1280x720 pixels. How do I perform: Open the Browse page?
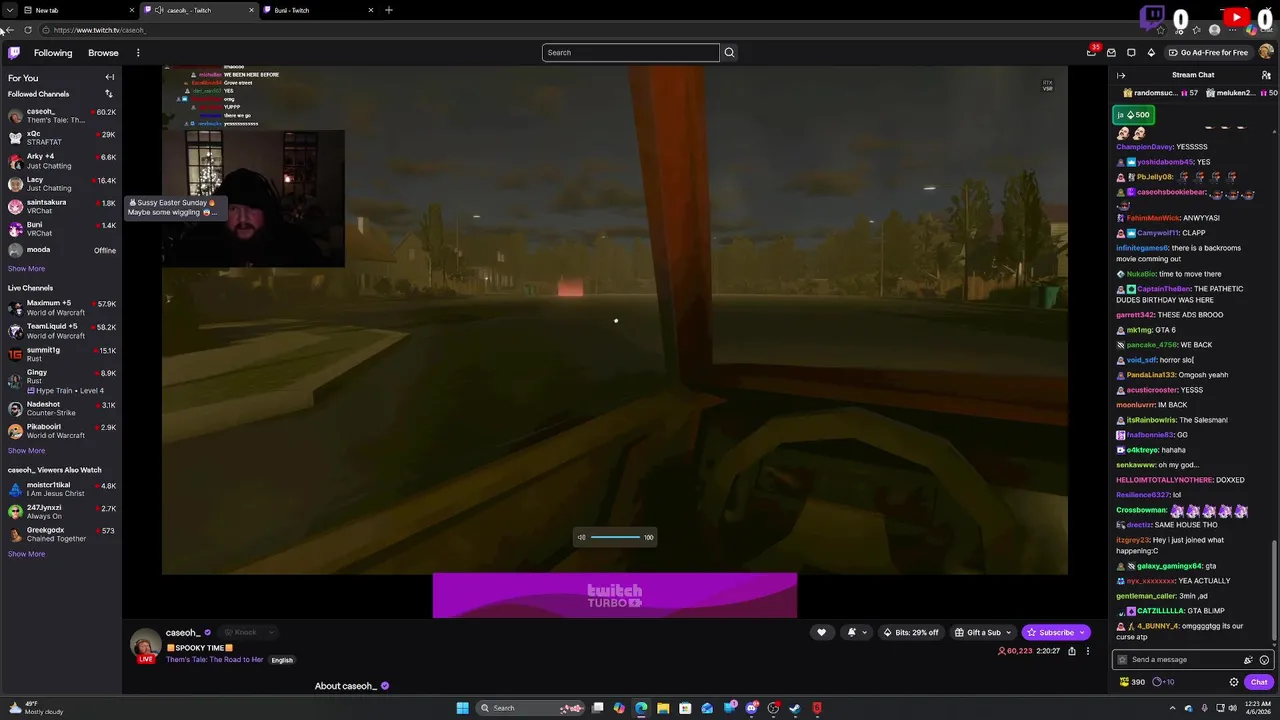pyautogui.click(x=103, y=53)
